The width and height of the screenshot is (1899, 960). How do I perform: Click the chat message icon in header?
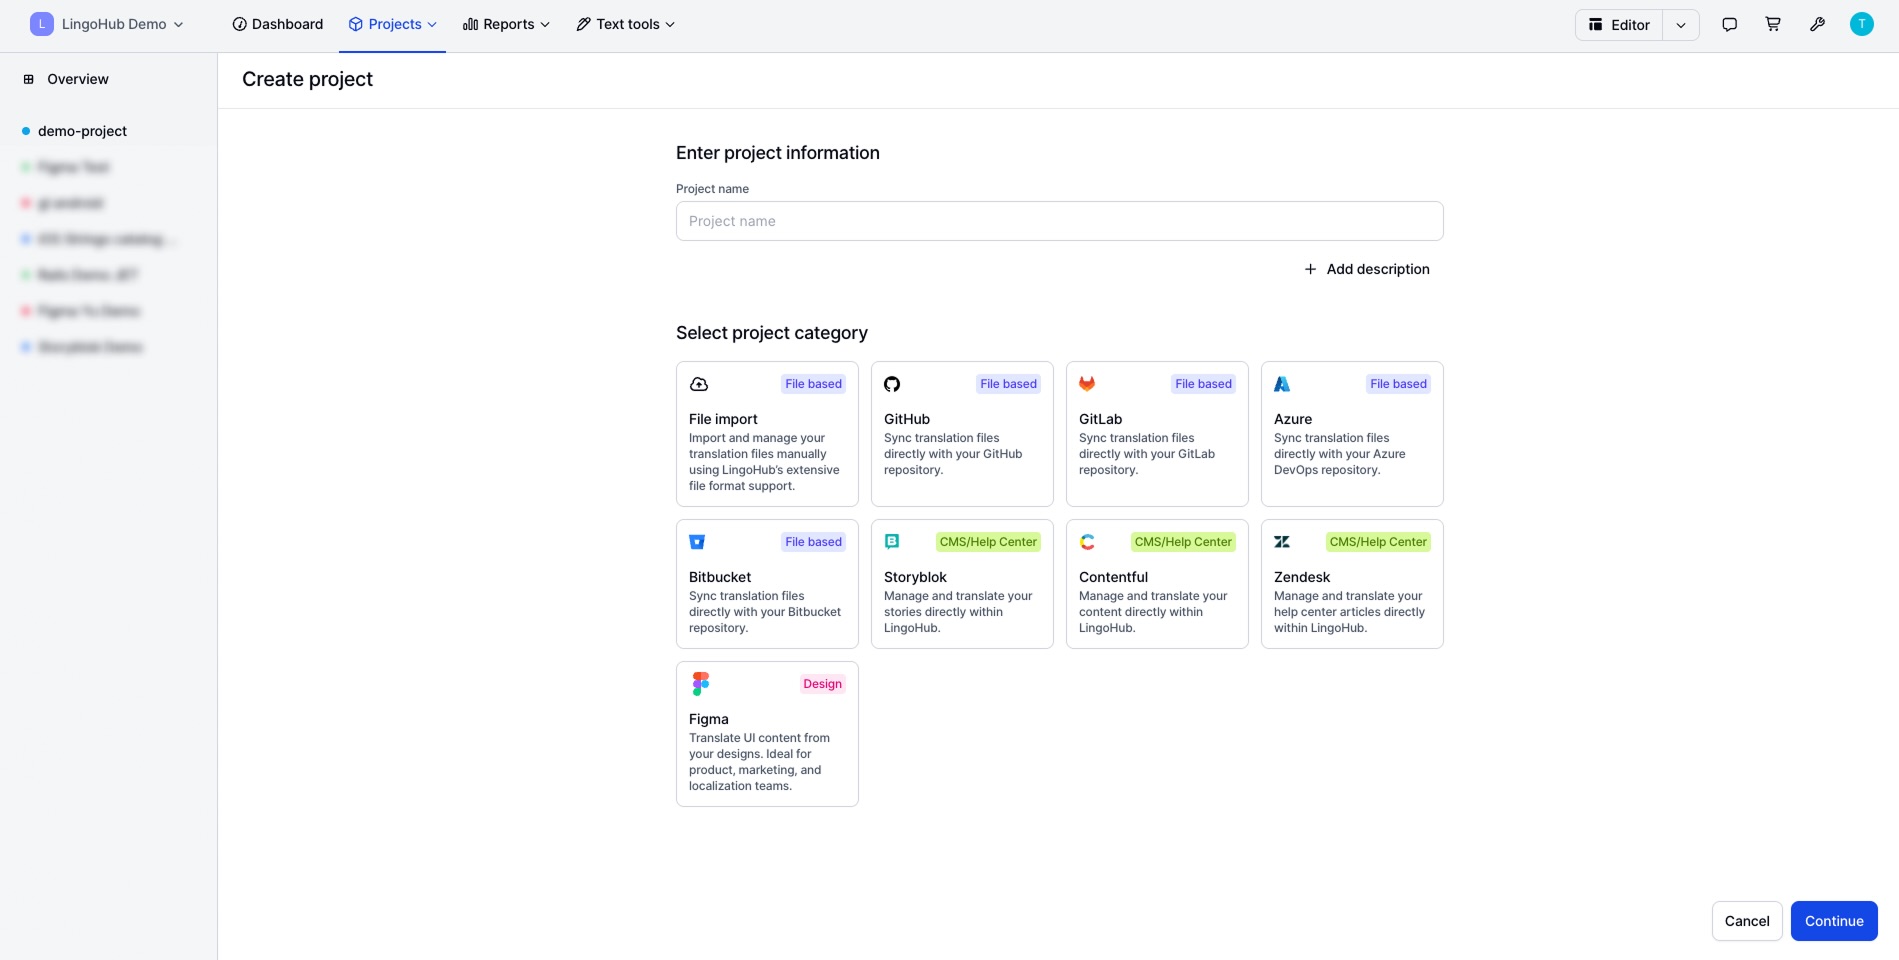coord(1729,25)
